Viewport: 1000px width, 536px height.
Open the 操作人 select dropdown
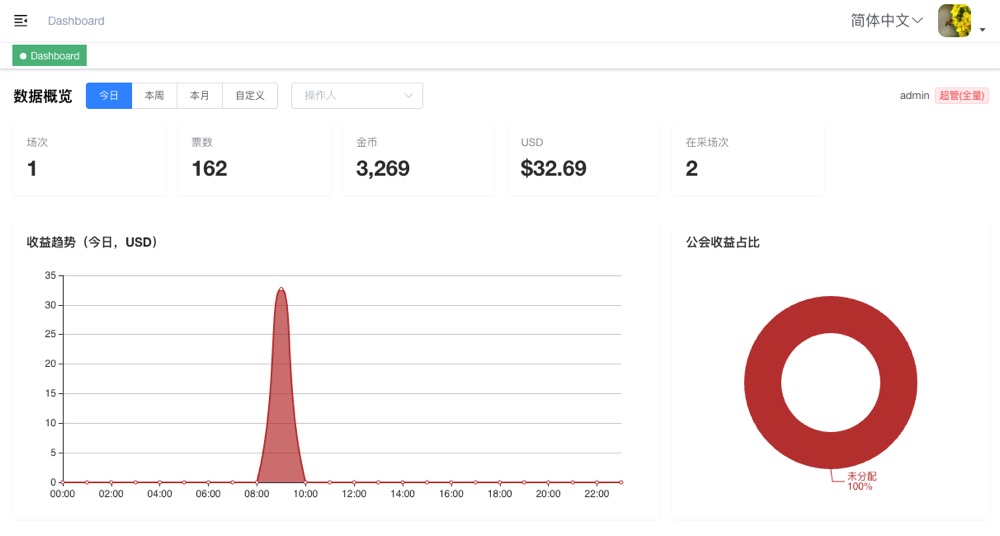357,96
